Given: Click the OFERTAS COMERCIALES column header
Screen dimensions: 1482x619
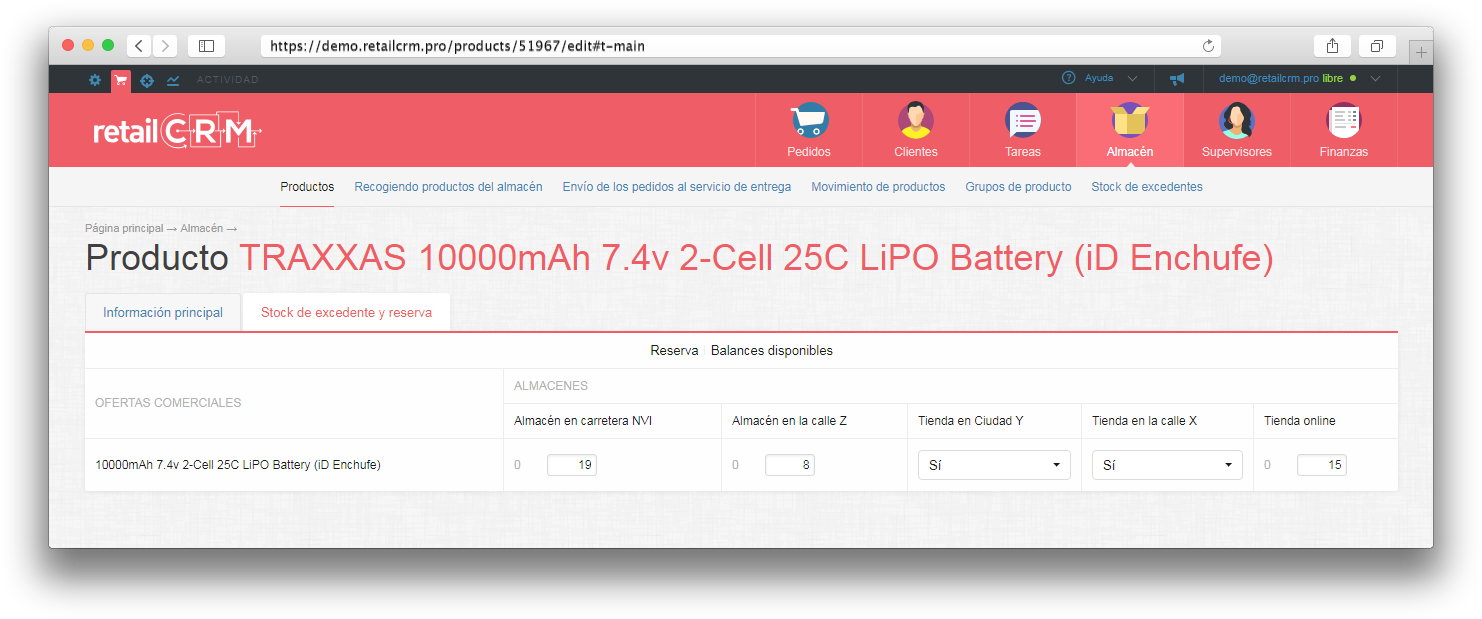Looking at the screenshot, I should pos(168,403).
